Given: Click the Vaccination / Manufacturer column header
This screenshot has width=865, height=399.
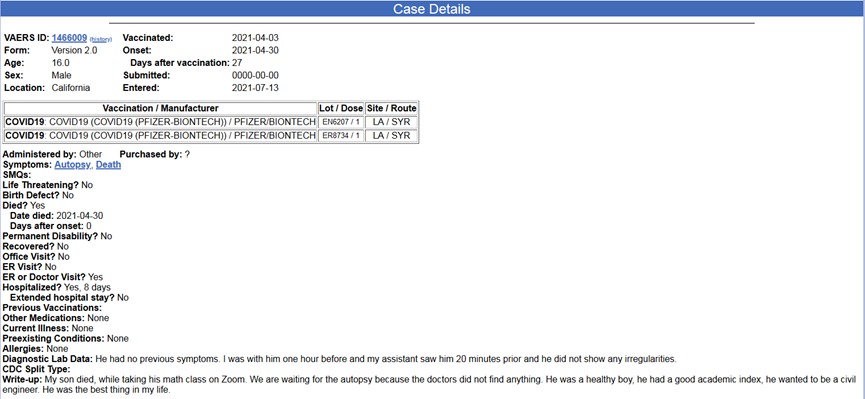Looking at the screenshot, I should [161, 108].
